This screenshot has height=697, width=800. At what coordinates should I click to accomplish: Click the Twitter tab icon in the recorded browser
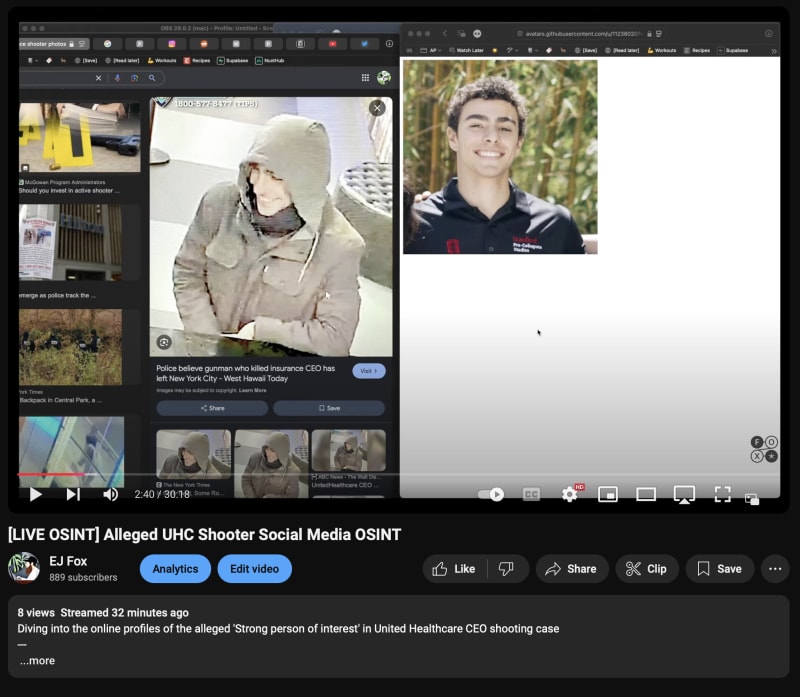(364, 44)
